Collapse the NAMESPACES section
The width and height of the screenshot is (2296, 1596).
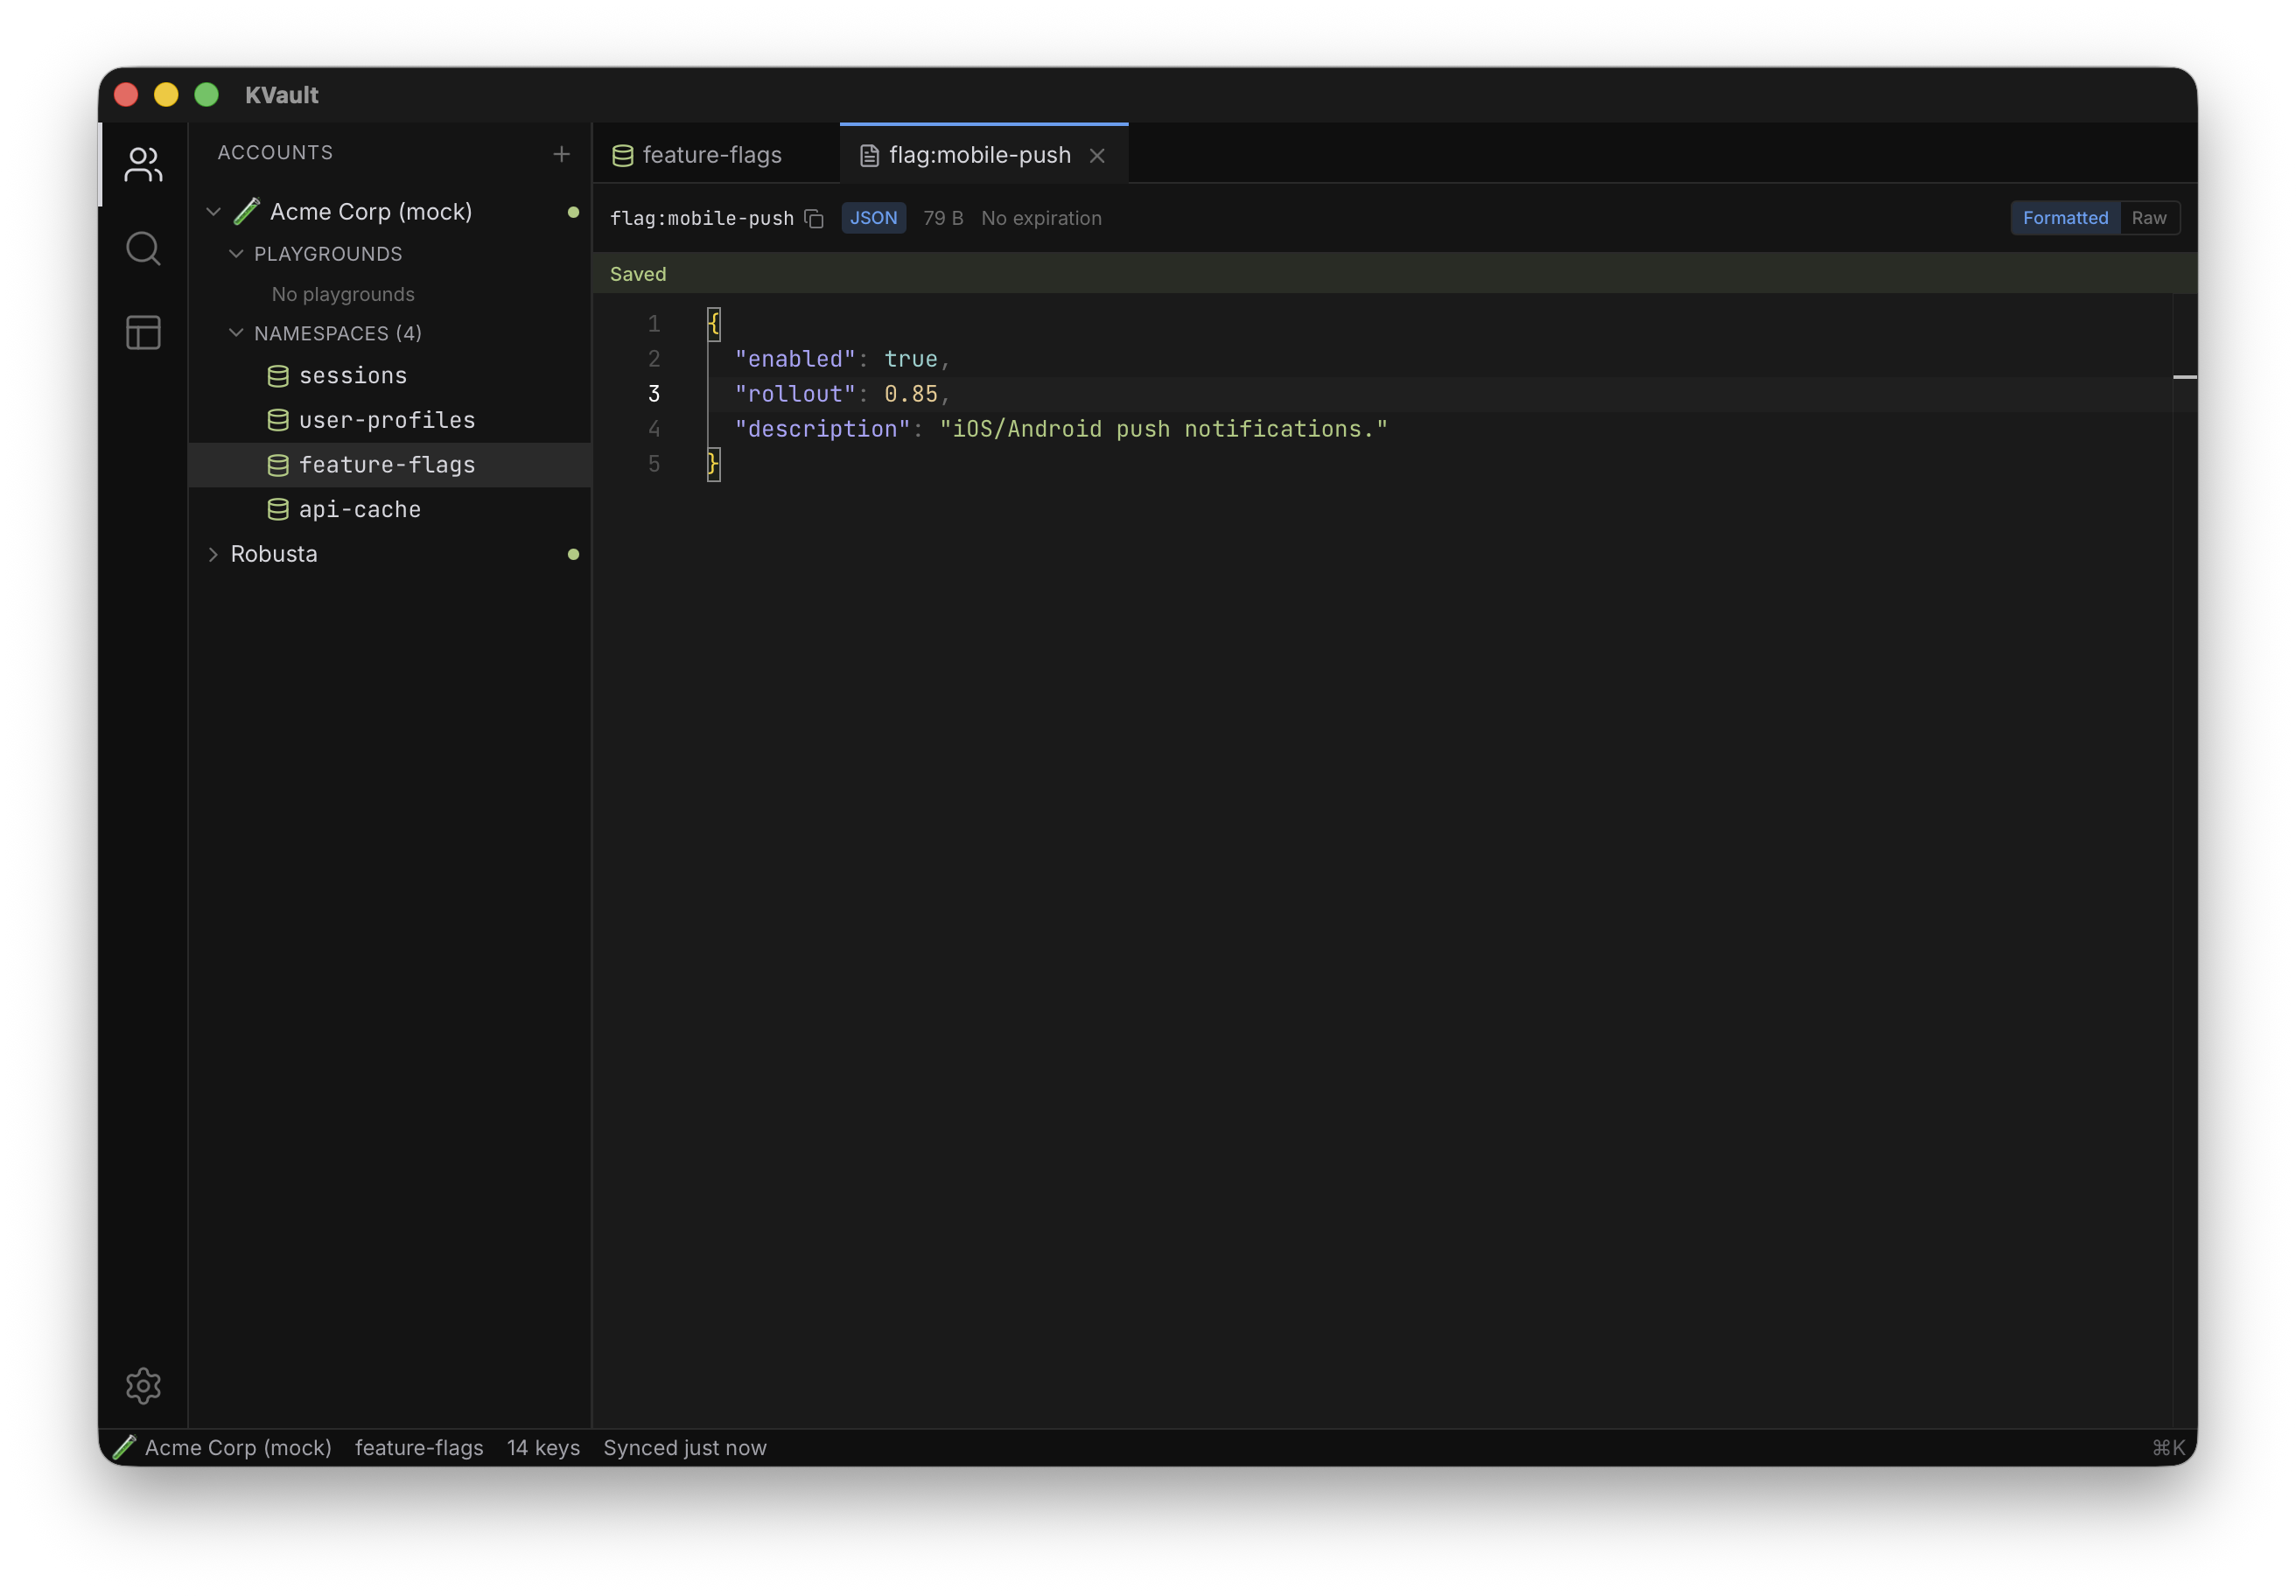[236, 333]
